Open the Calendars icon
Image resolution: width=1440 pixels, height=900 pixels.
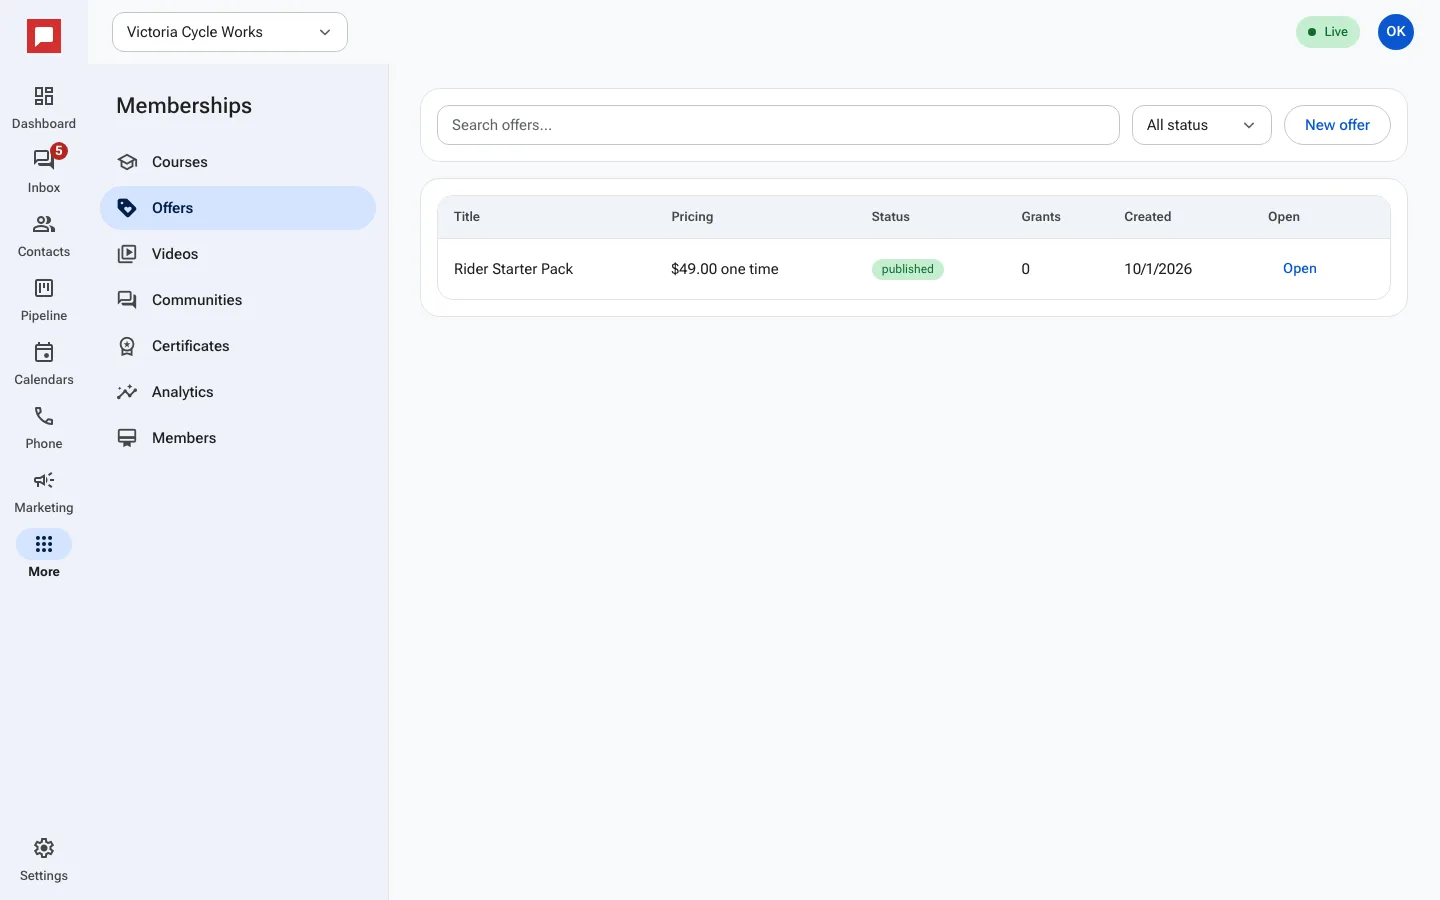point(44,352)
